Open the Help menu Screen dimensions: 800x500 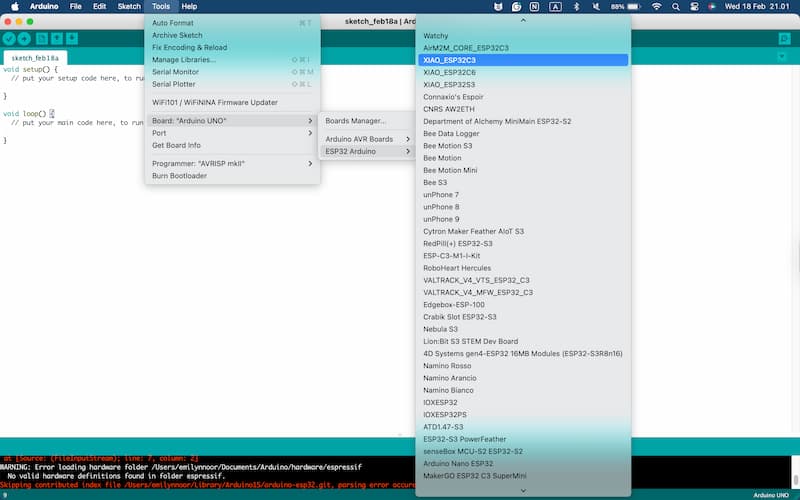click(189, 7)
